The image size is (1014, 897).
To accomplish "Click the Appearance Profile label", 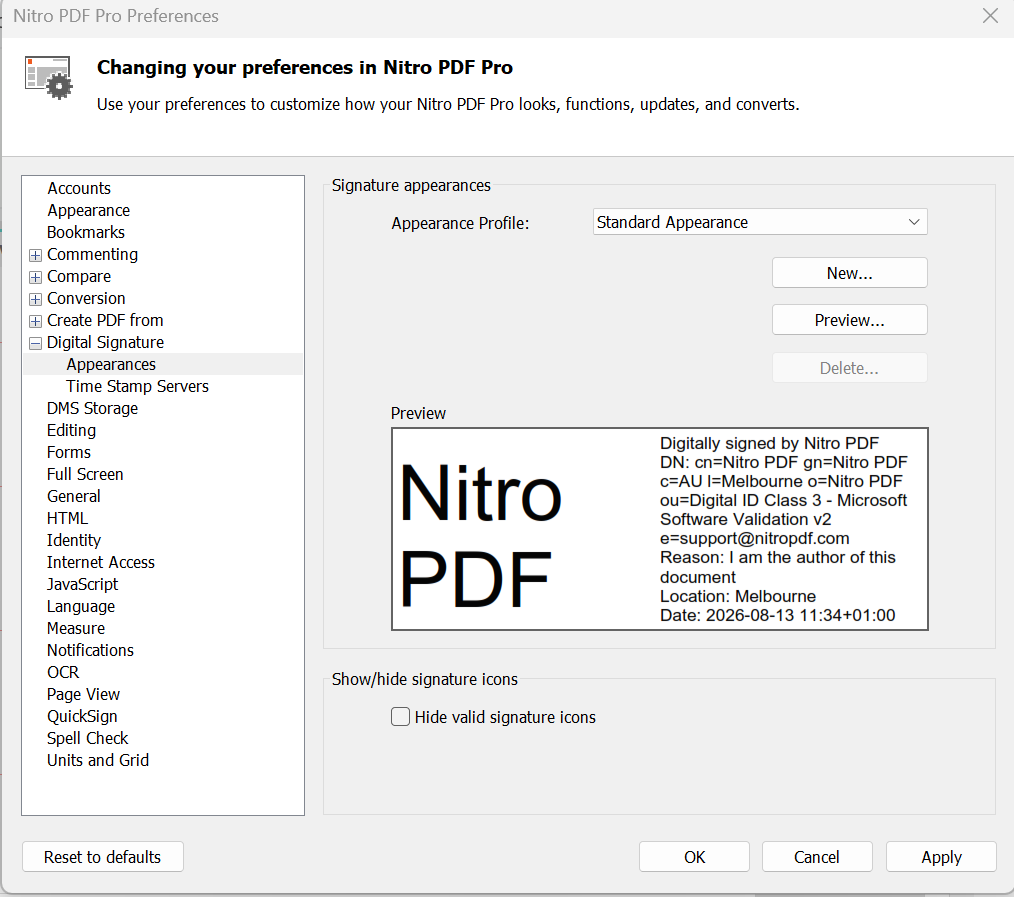I will [460, 223].
